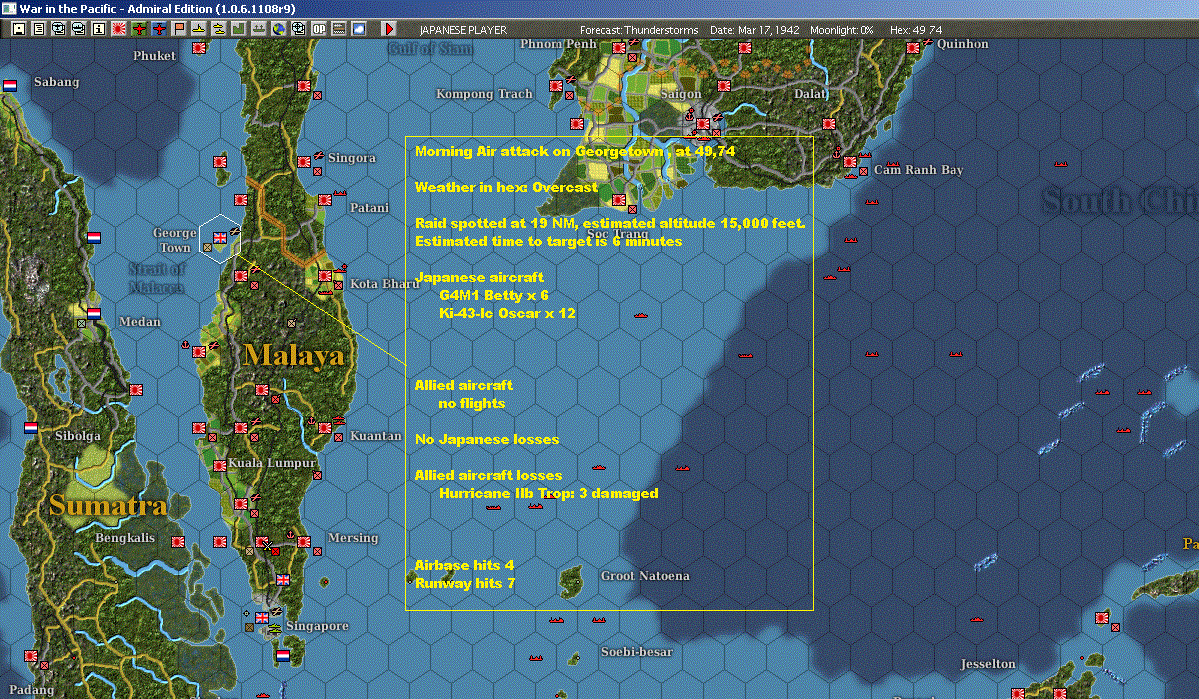
Task: Click the 'Runway hits 7' line
Action: (464, 584)
